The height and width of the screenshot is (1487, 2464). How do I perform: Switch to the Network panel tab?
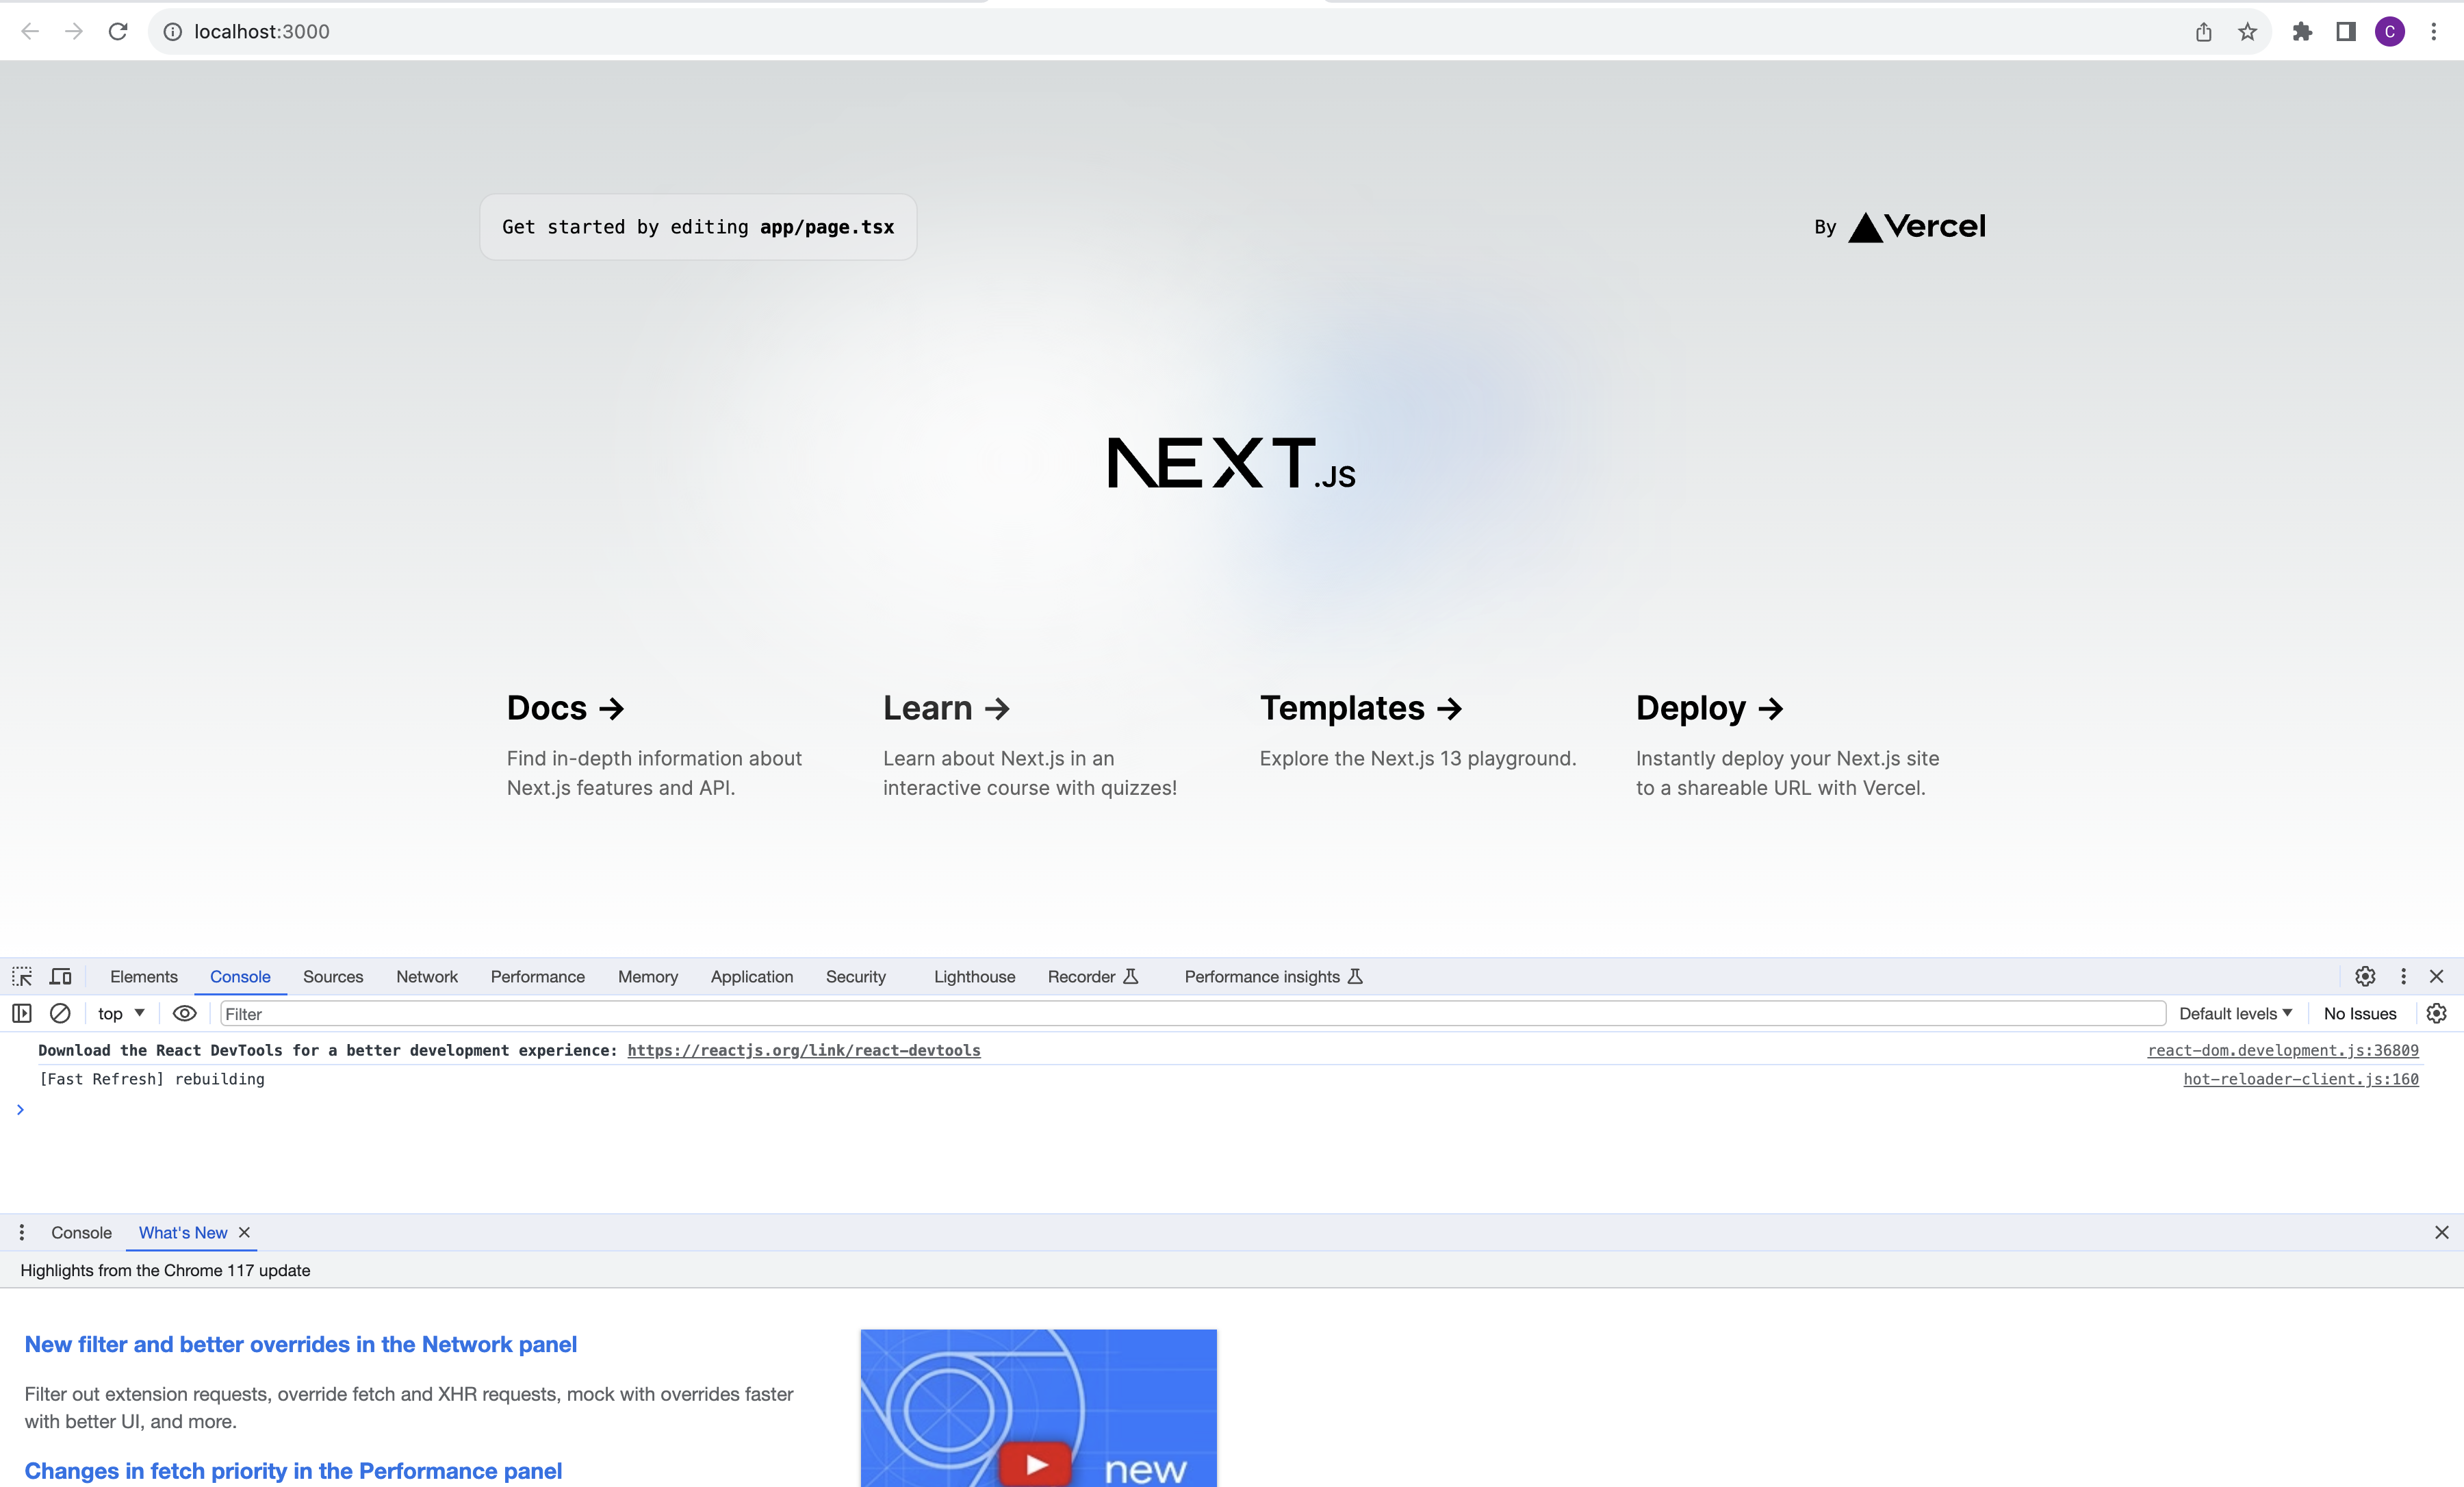click(x=427, y=976)
